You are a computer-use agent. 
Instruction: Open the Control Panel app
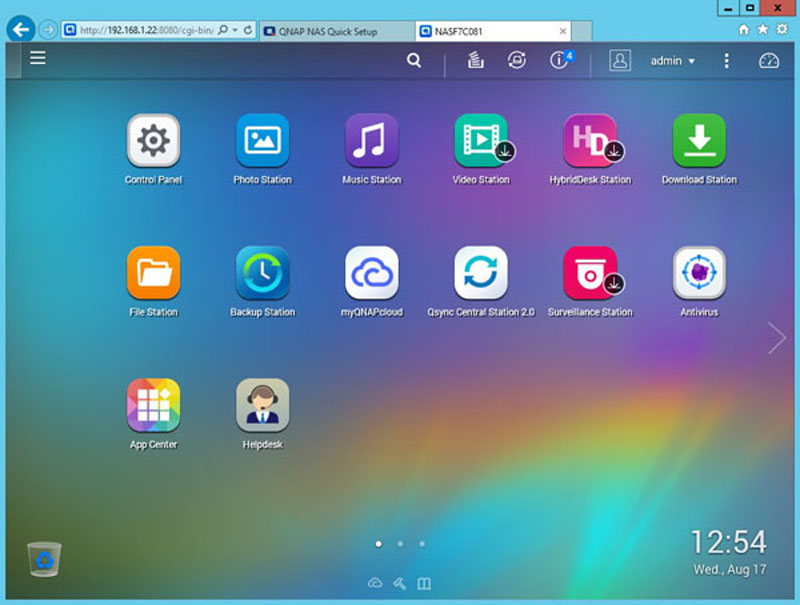153,141
